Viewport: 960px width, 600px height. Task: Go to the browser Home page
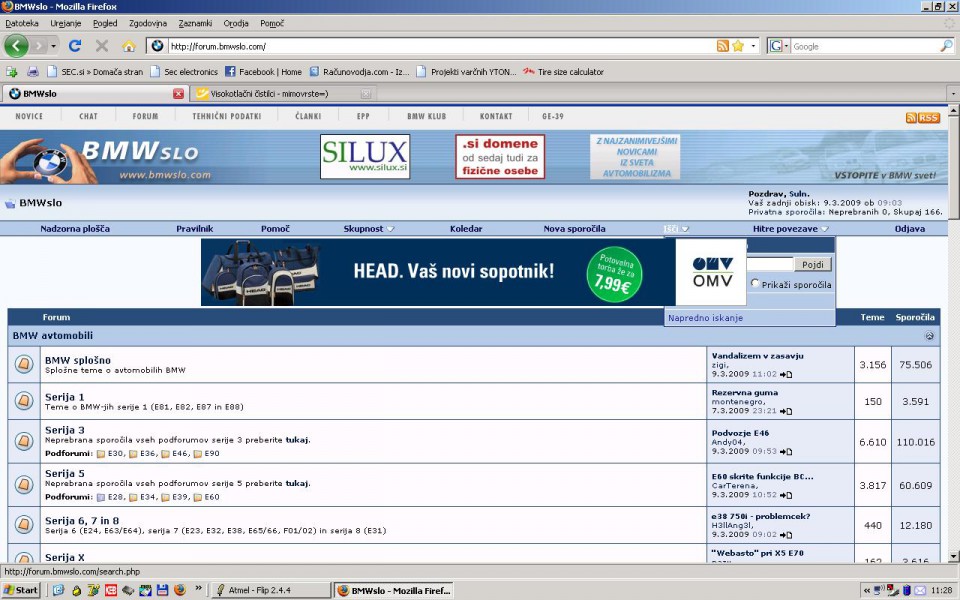(129, 46)
